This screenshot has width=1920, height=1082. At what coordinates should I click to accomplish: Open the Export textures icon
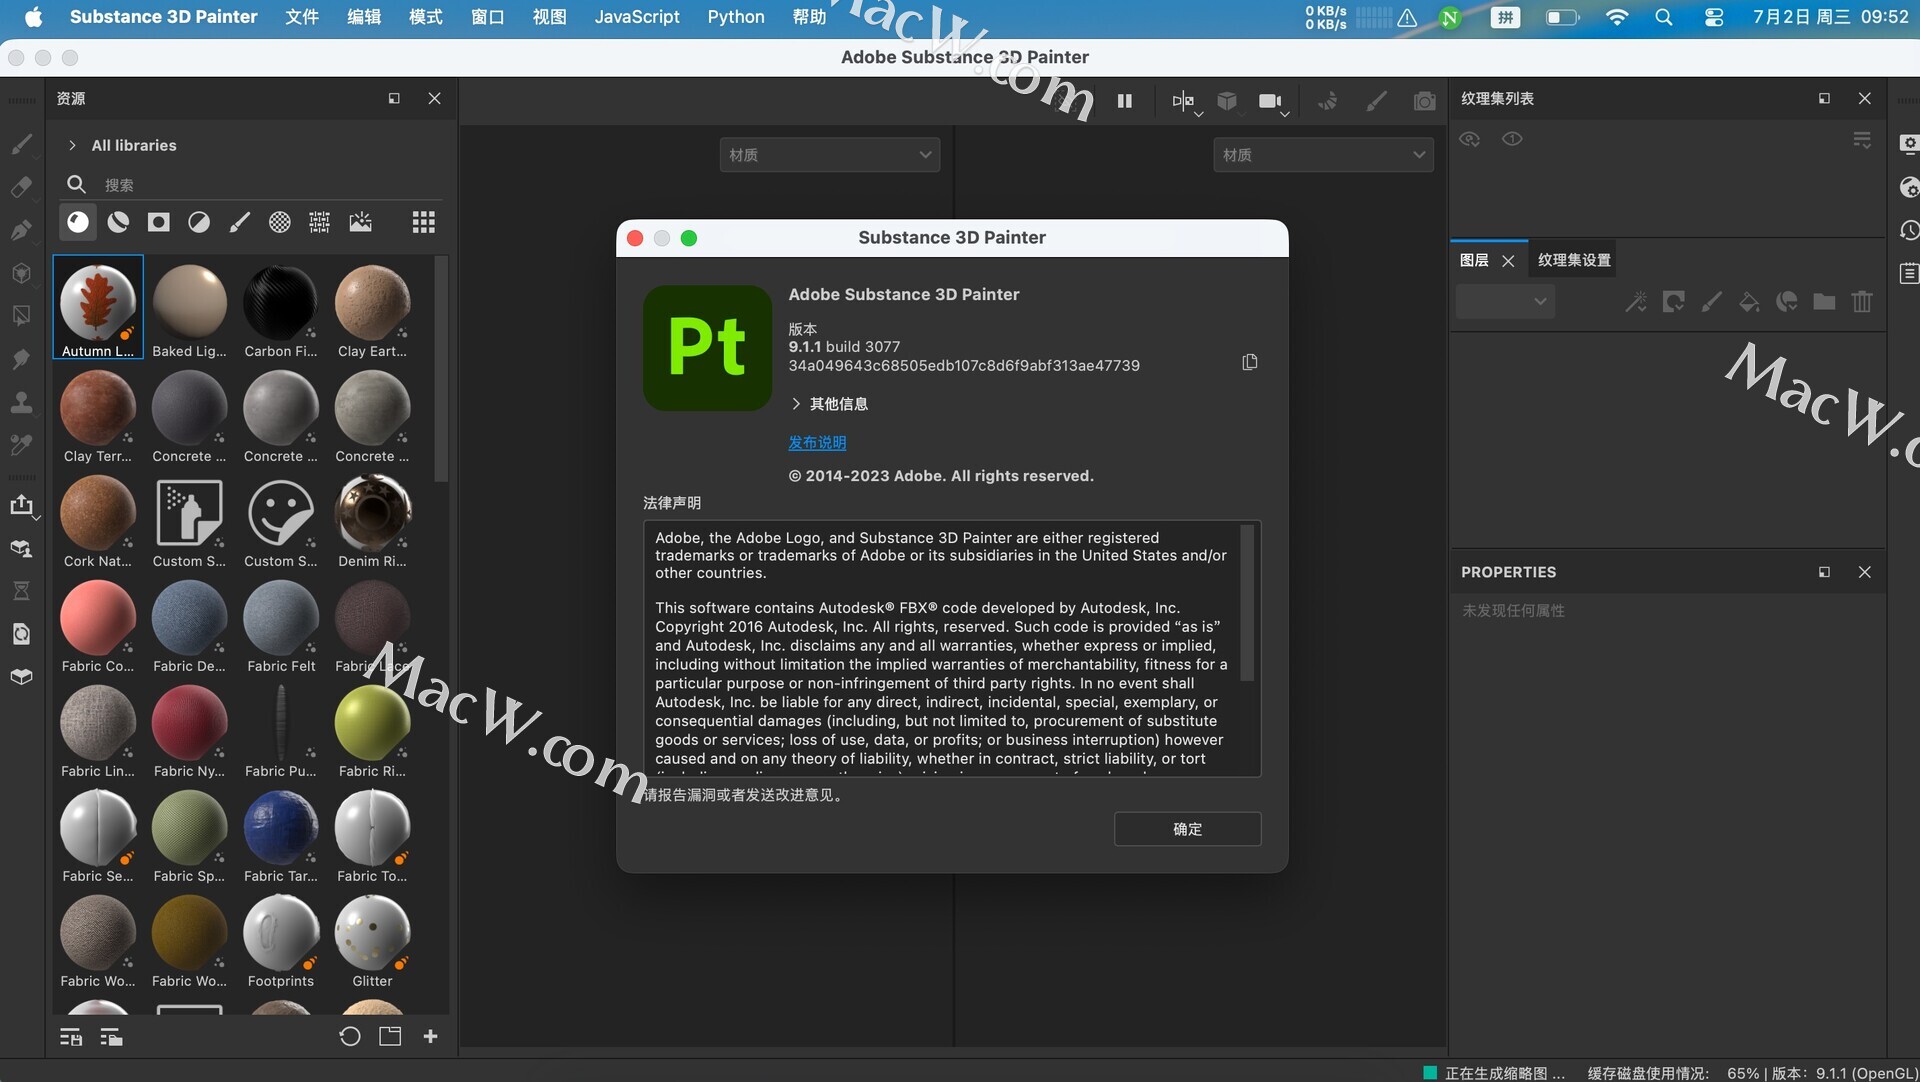point(21,505)
